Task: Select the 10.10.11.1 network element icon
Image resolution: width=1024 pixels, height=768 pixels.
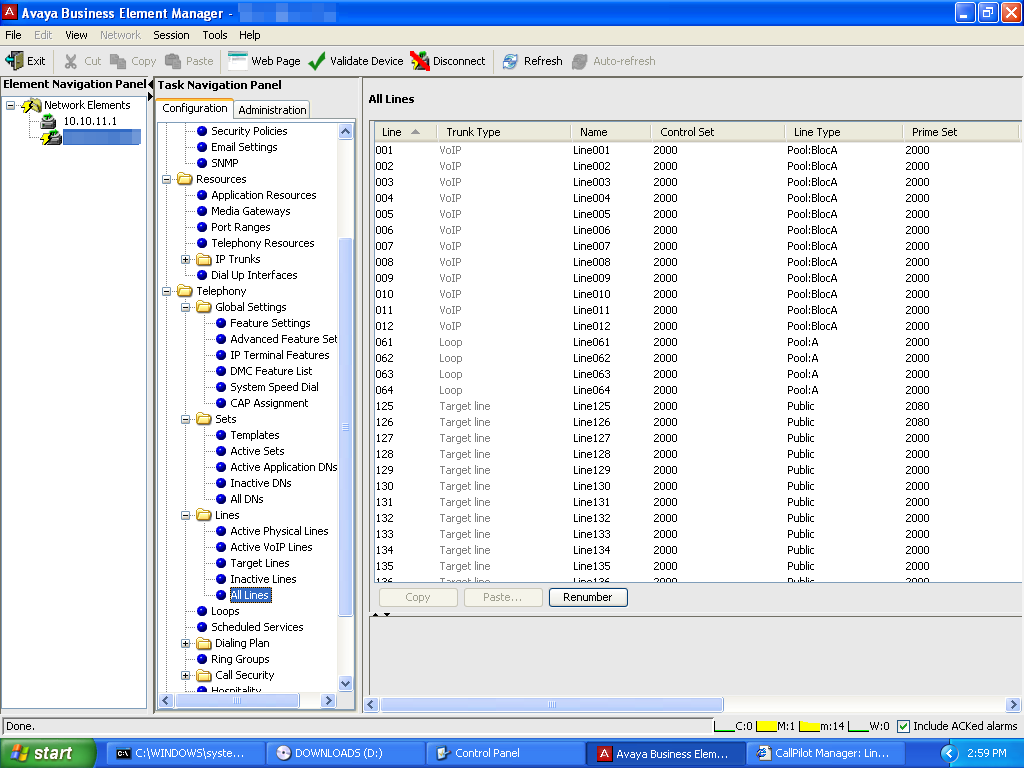Action: pyautogui.click(x=48, y=121)
